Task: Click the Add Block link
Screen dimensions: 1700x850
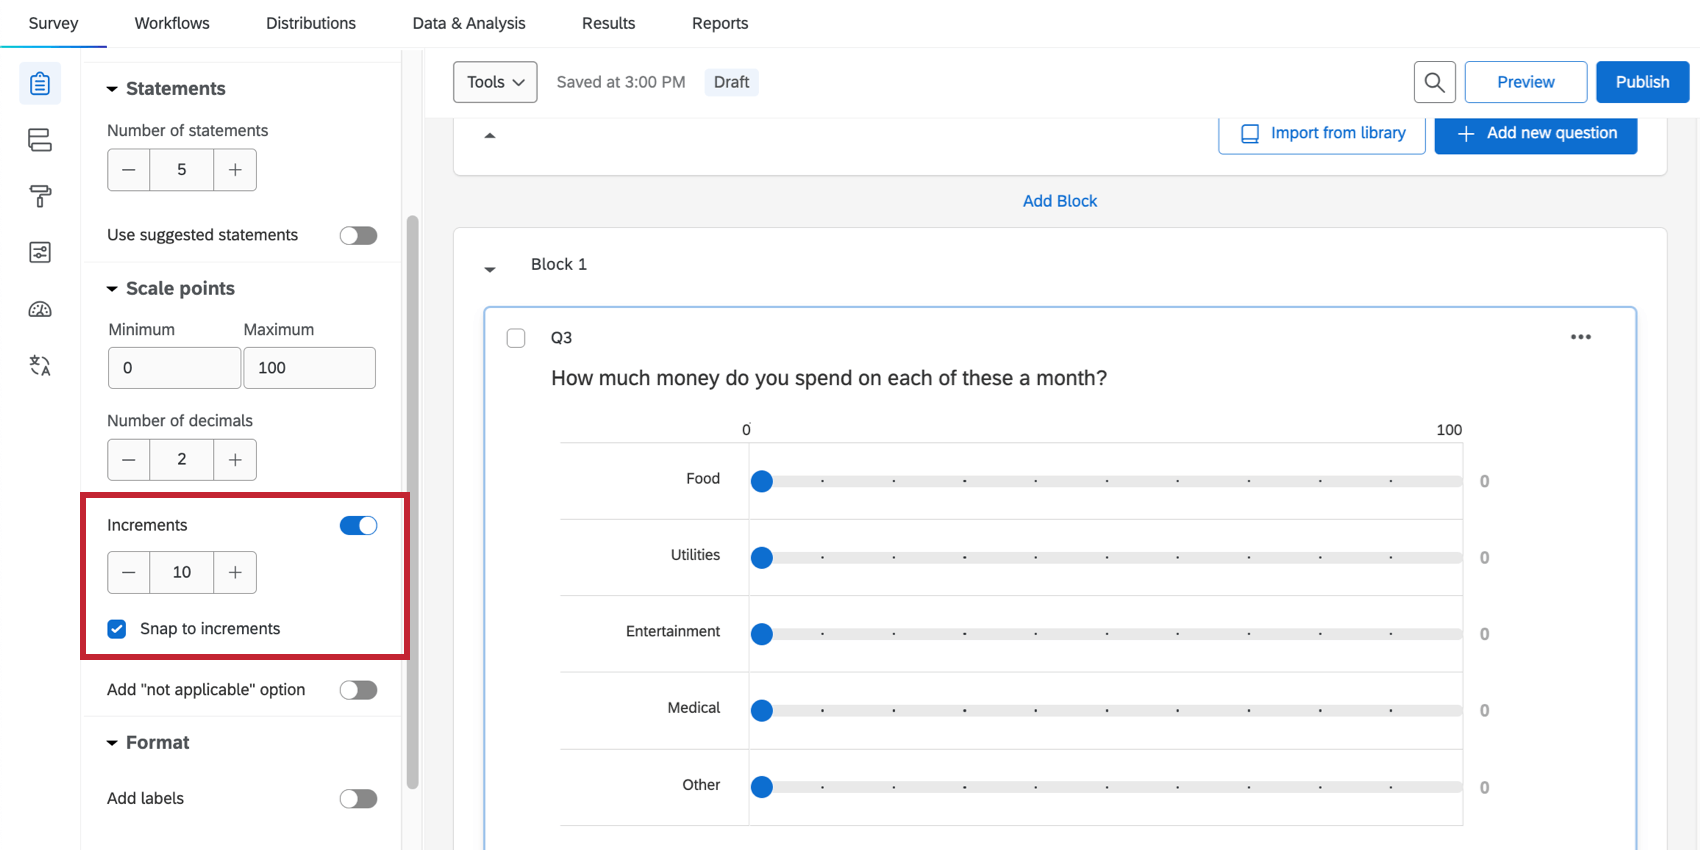Action: [x=1059, y=201]
